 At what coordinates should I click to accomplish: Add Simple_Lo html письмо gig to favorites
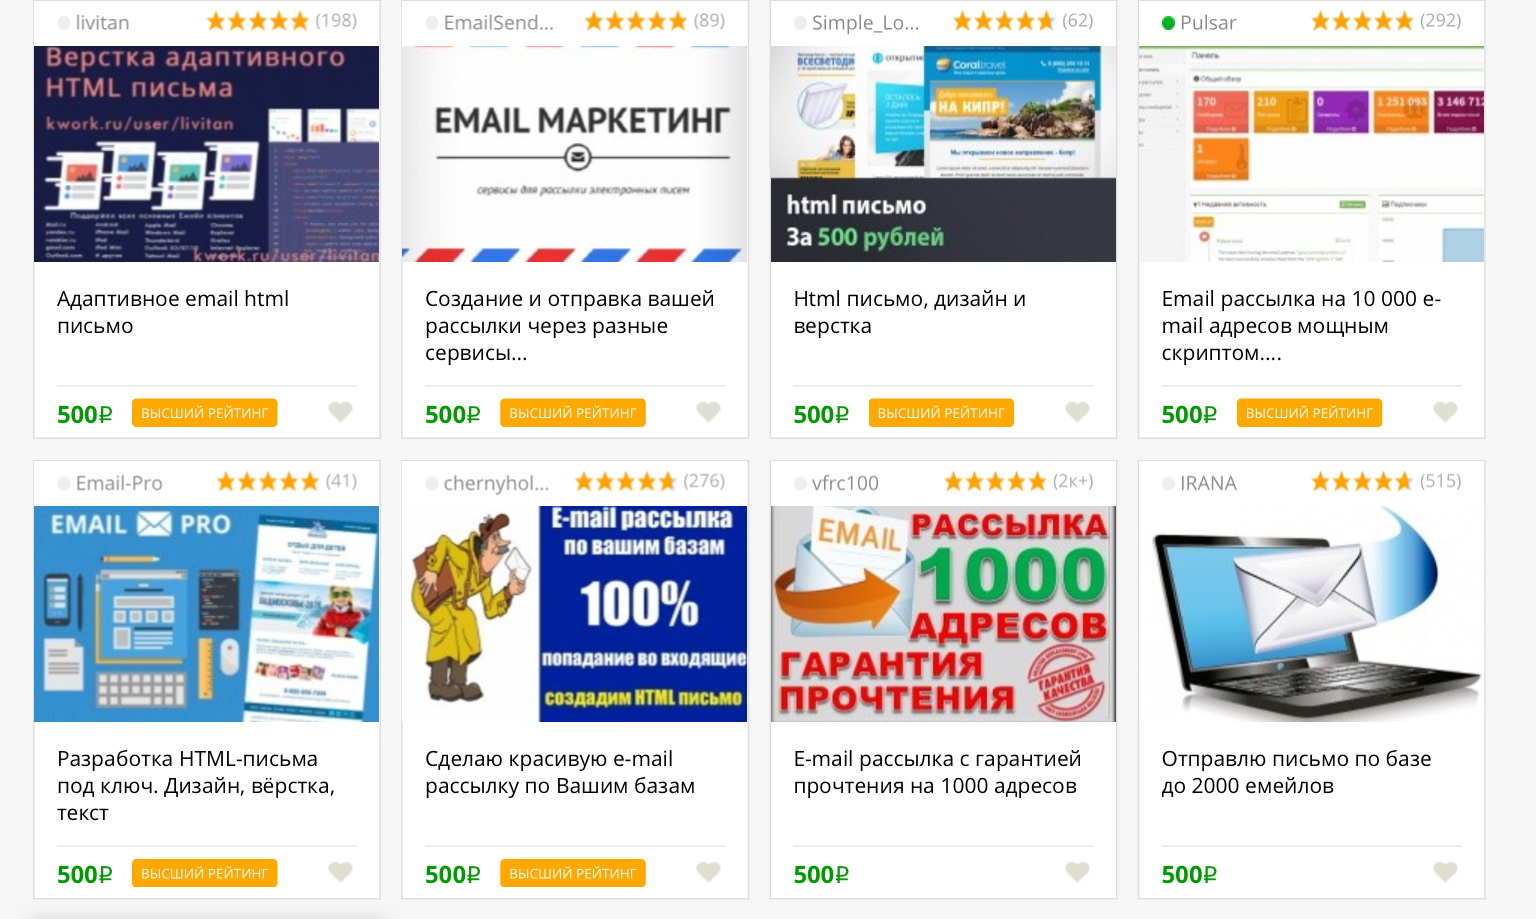(x=1077, y=412)
